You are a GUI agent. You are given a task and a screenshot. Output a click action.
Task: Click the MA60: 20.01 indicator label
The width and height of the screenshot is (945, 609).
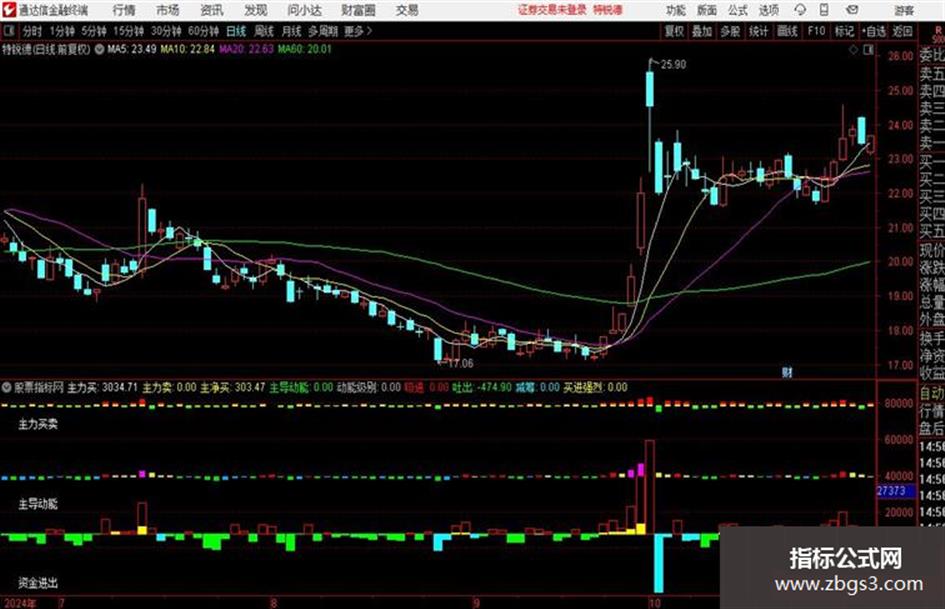(x=304, y=49)
